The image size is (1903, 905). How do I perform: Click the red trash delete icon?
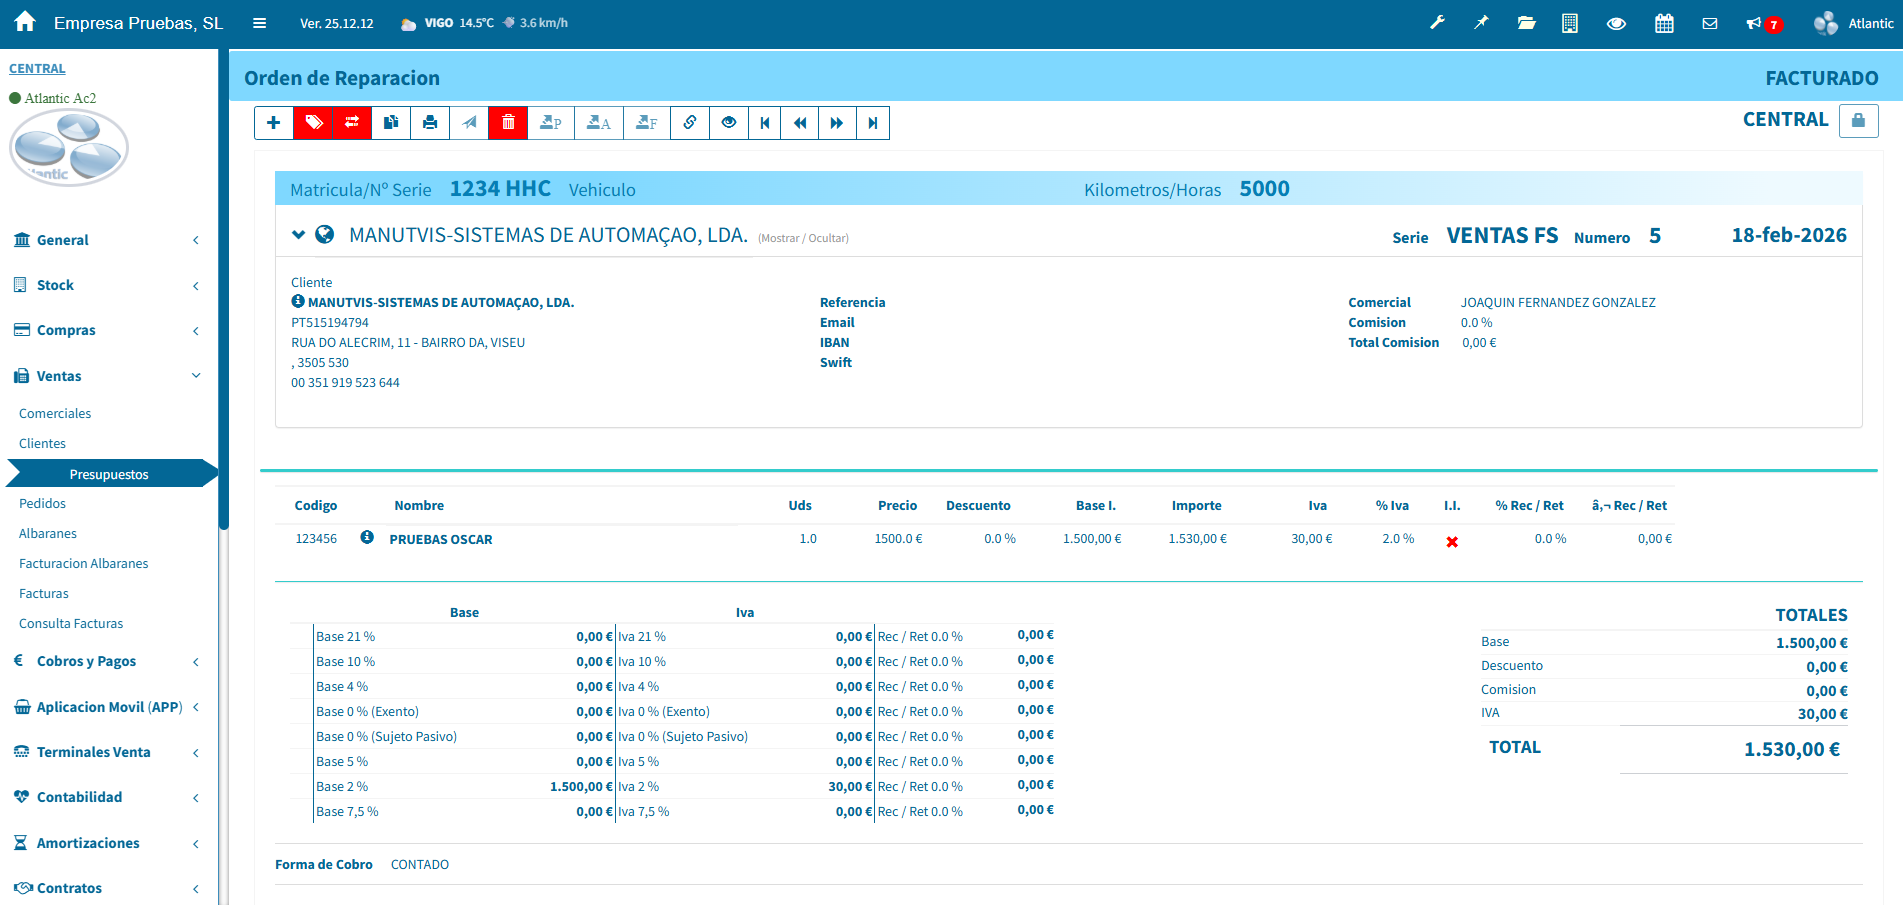click(x=508, y=123)
